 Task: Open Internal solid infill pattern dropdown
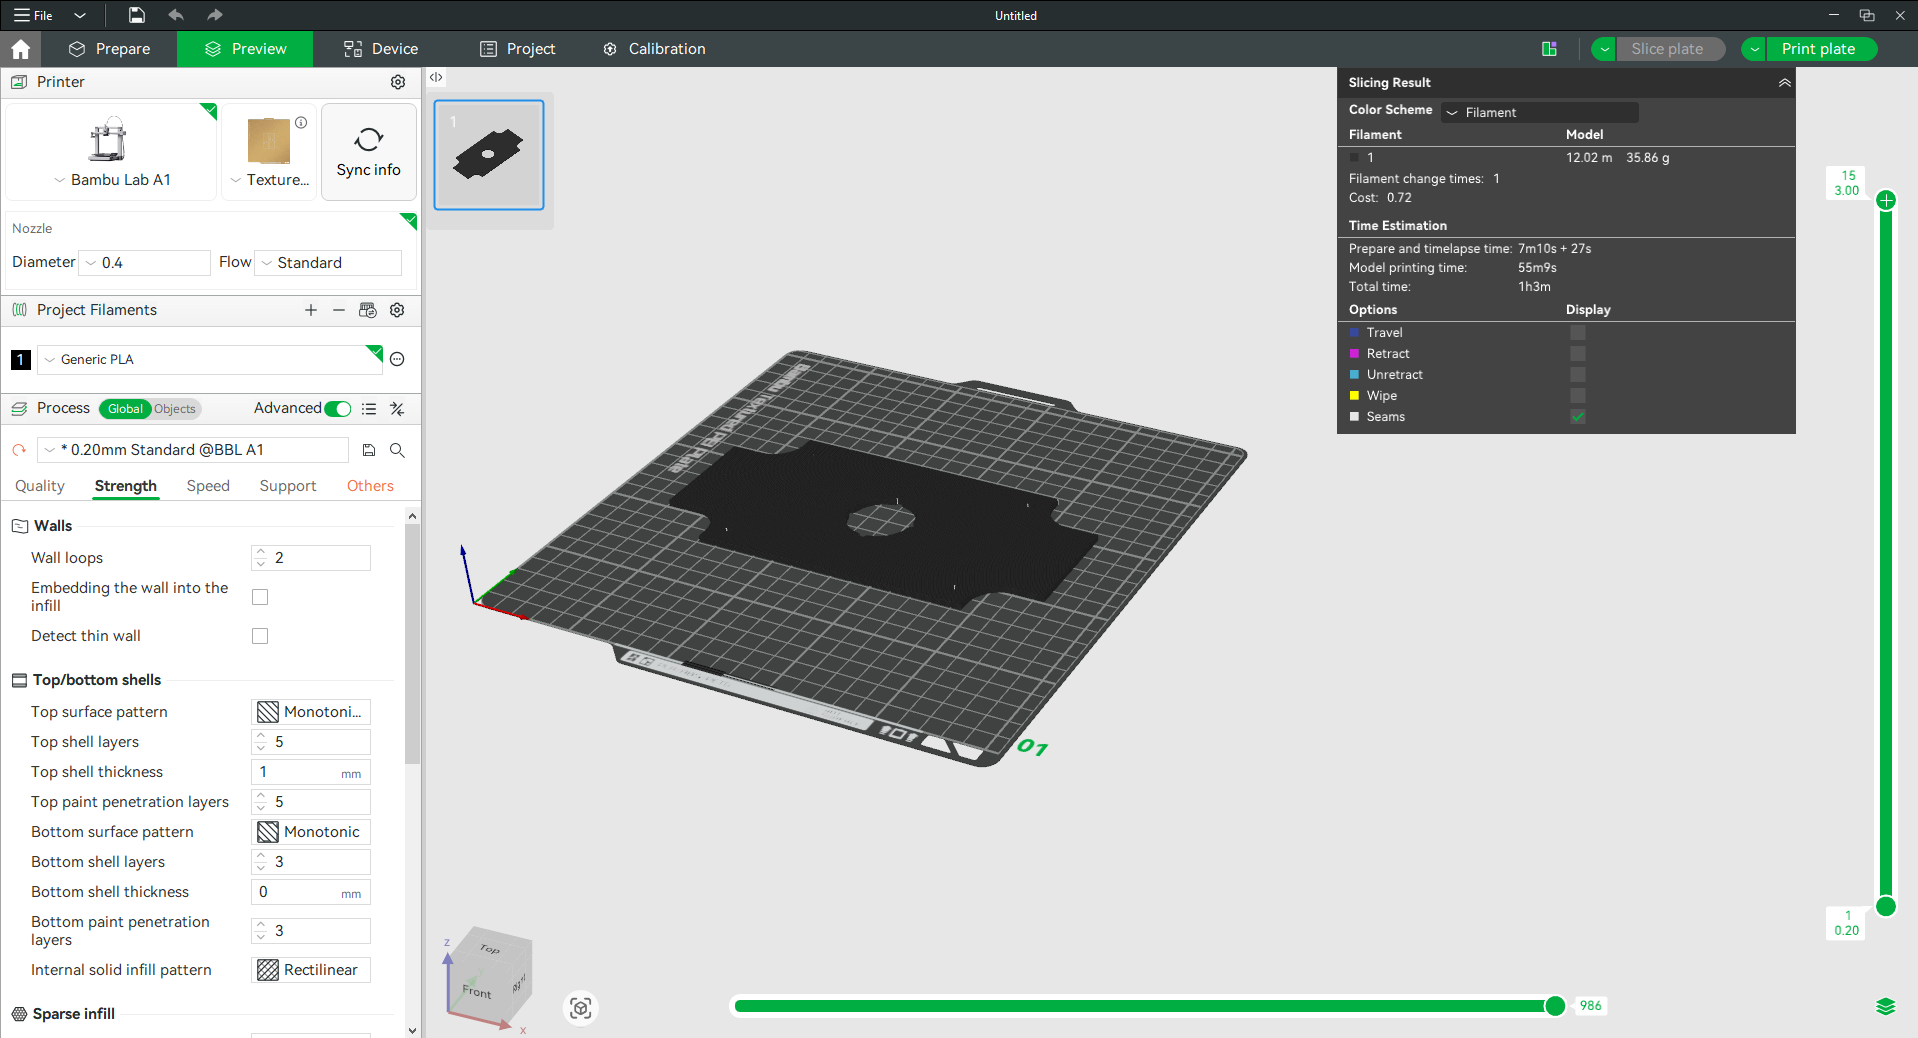tap(311, 970)
